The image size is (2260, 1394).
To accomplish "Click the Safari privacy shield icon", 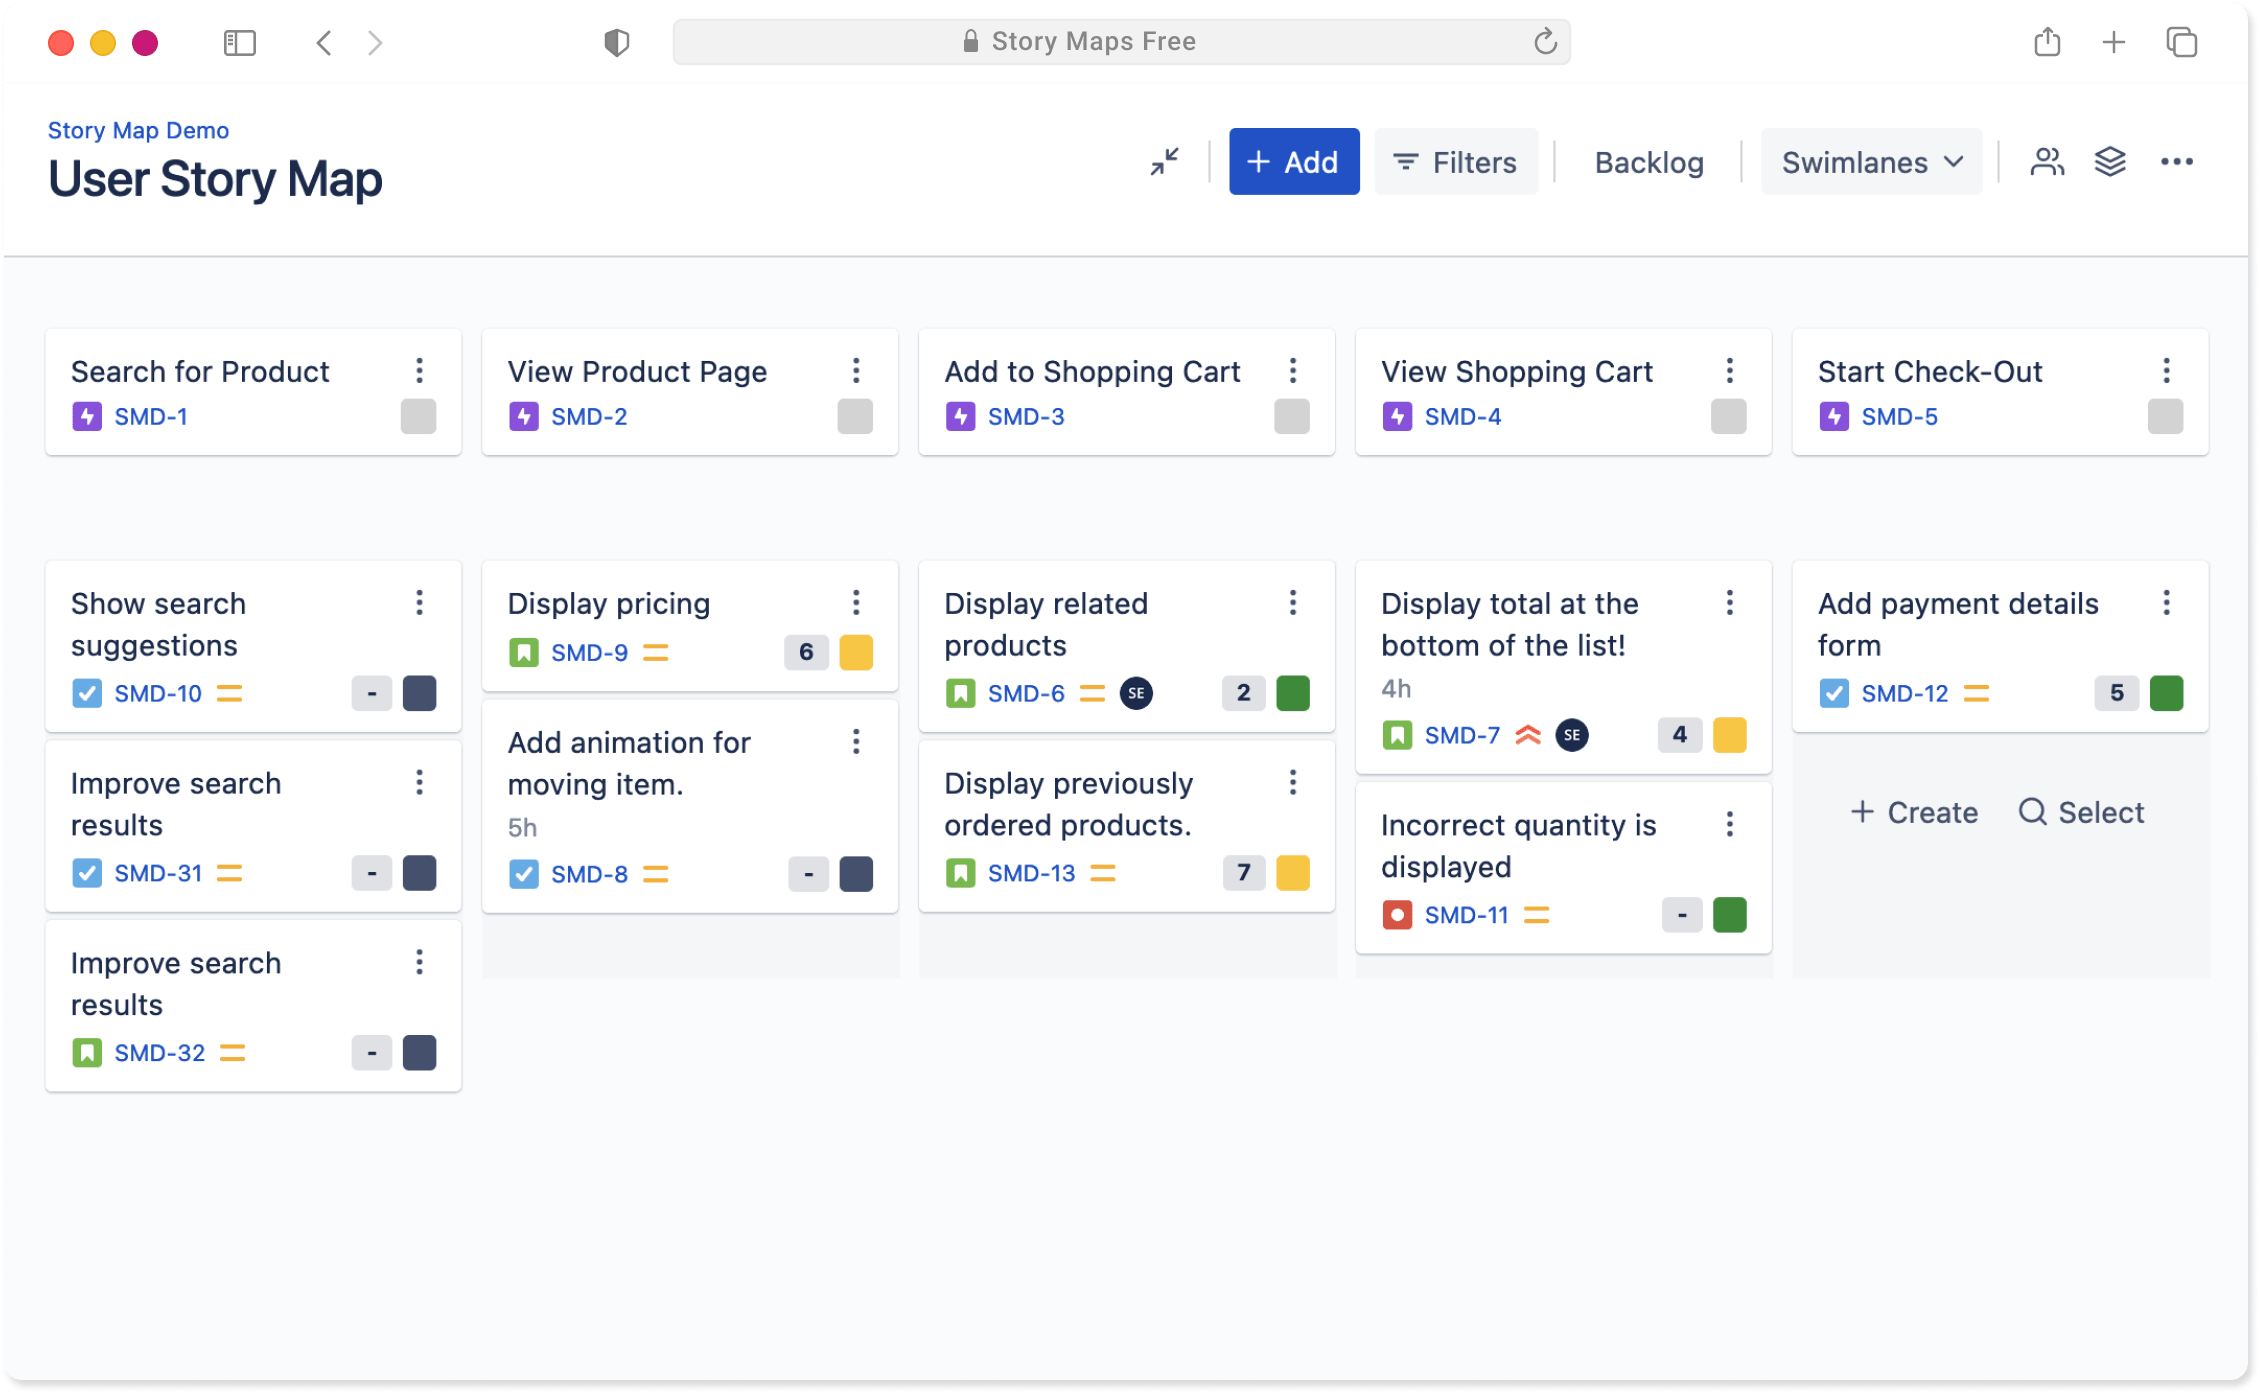I will (x=617, y=42).
